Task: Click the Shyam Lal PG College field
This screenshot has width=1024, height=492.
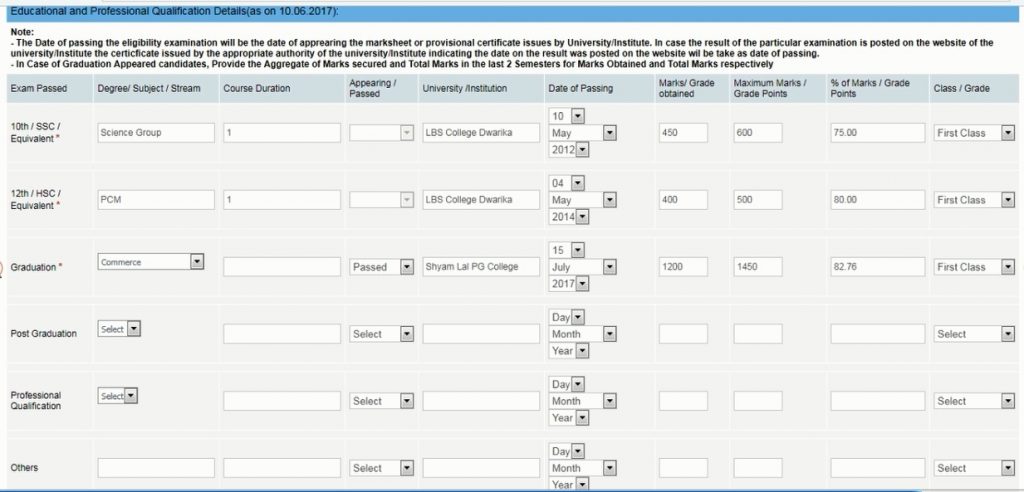Action: (481, 267)
